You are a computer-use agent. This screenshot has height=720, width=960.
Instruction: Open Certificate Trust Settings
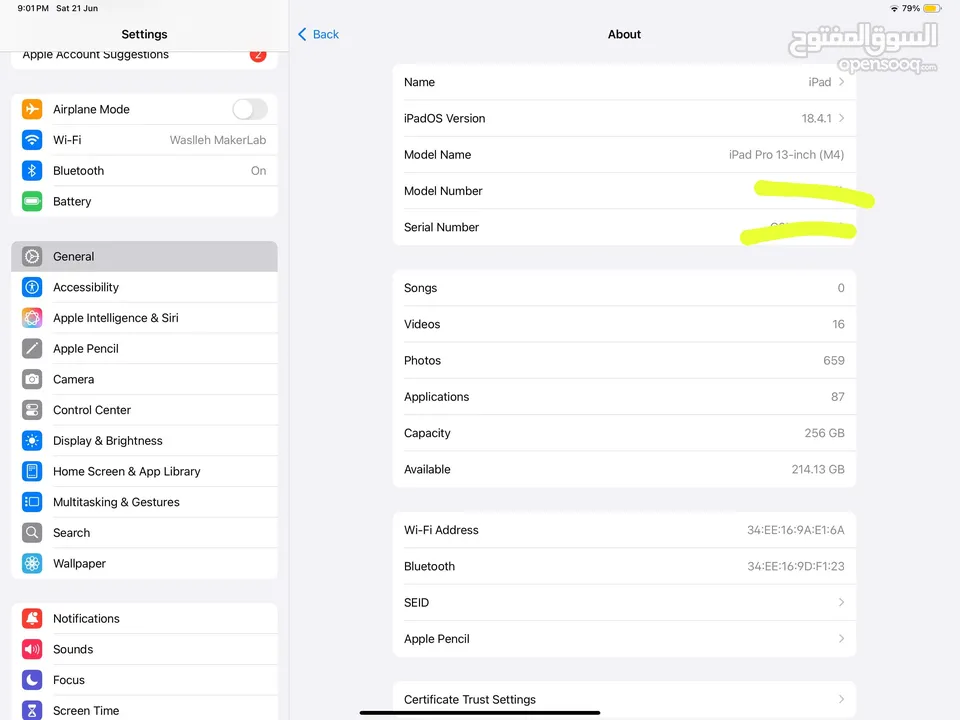[624, 699]
